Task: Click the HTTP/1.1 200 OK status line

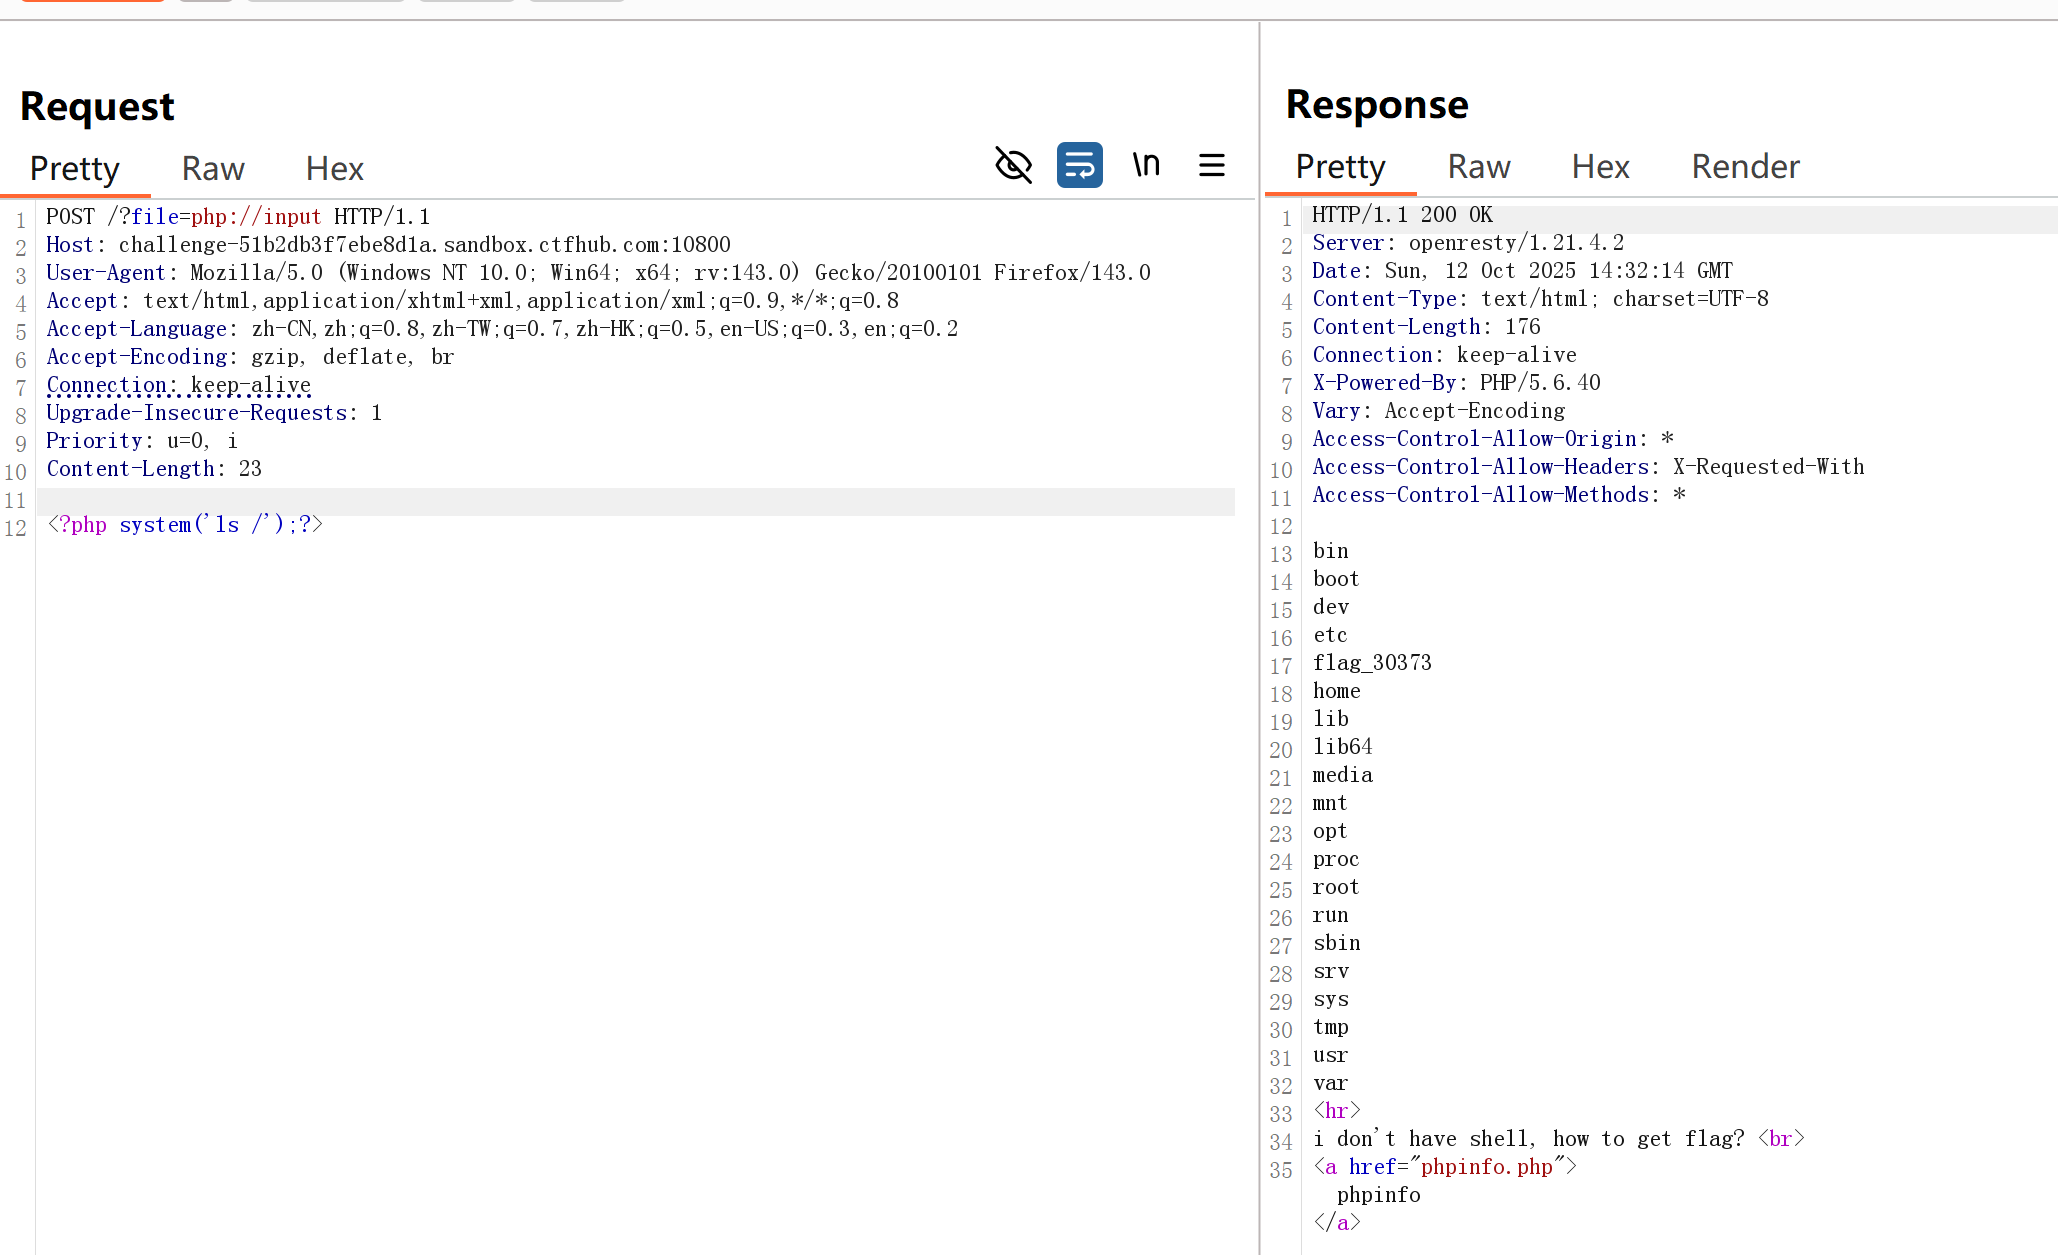Action: tap(1402, 215)
